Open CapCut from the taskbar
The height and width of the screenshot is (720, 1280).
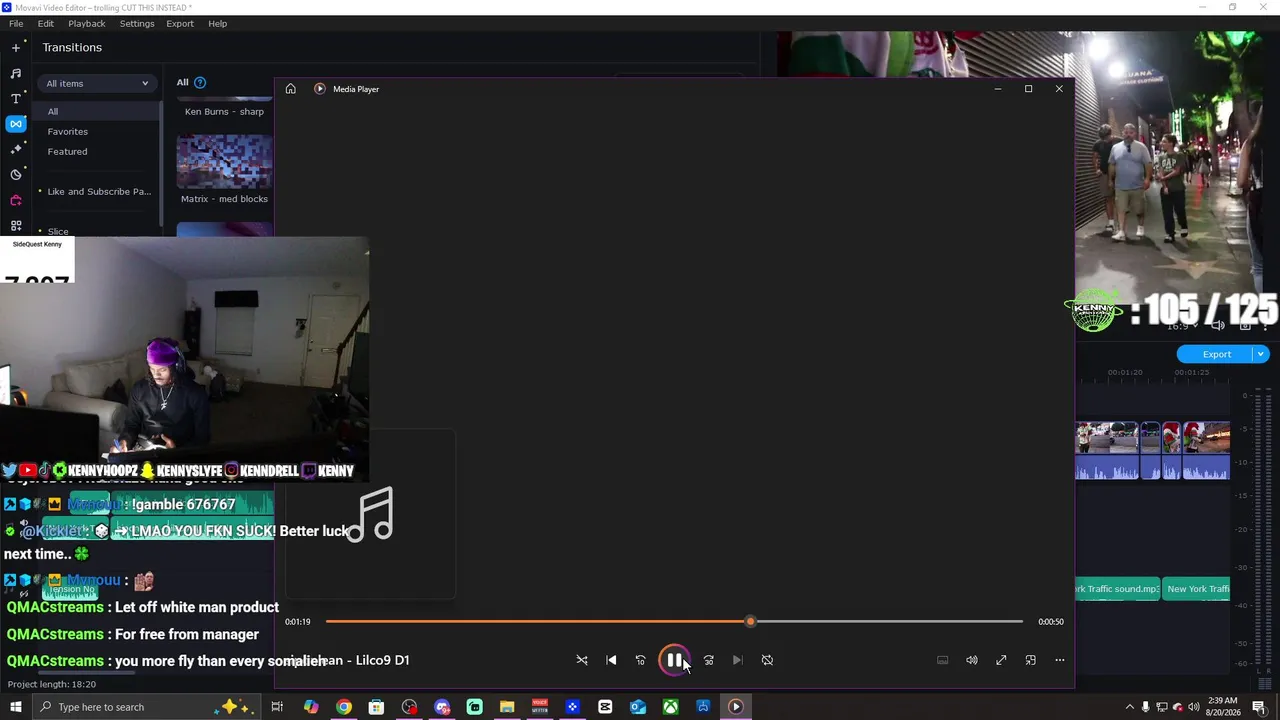tap(605, 707)
